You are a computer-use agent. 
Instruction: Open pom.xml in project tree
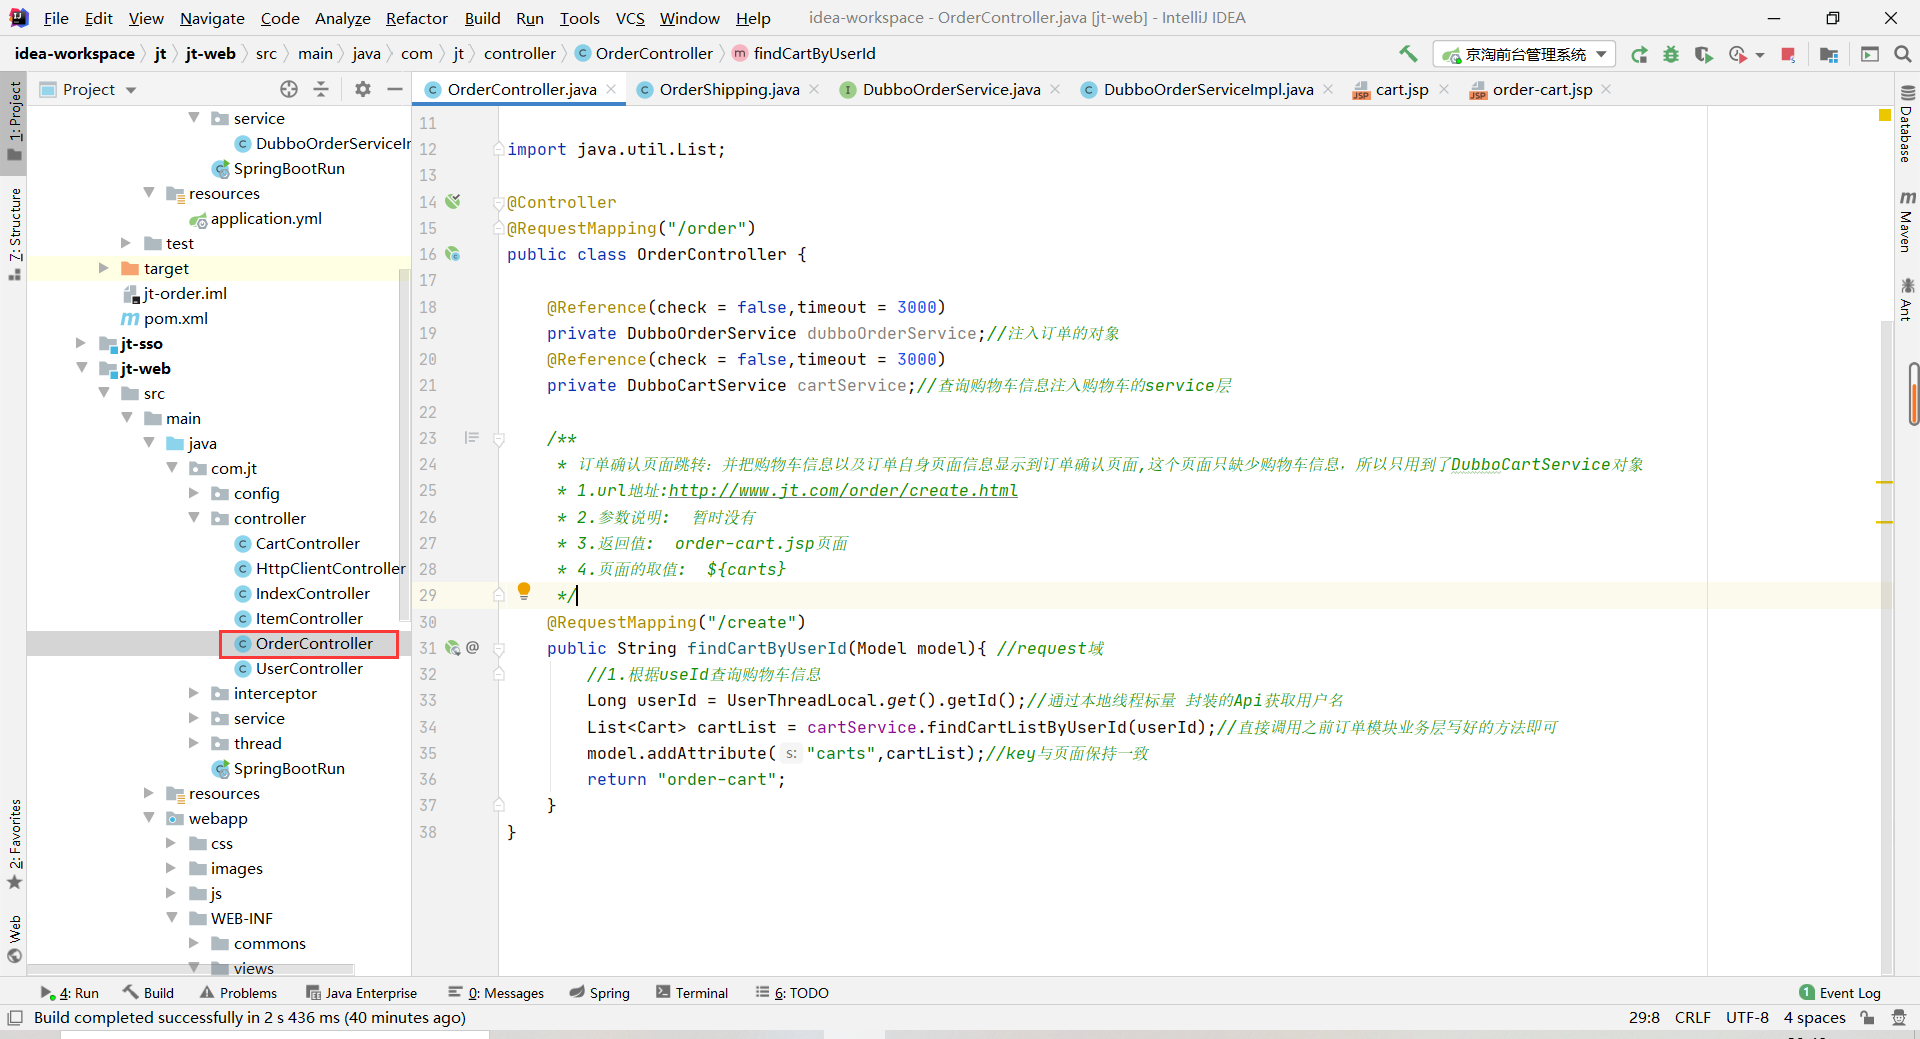click(176, 318)
